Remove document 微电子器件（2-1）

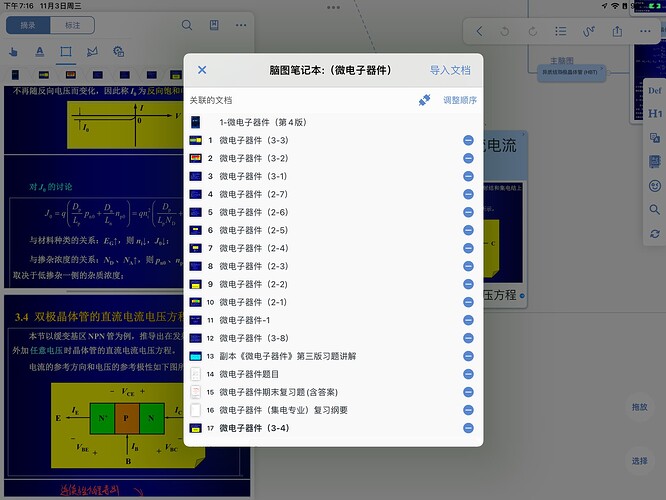pyautogui.click(x=468, y=302)
